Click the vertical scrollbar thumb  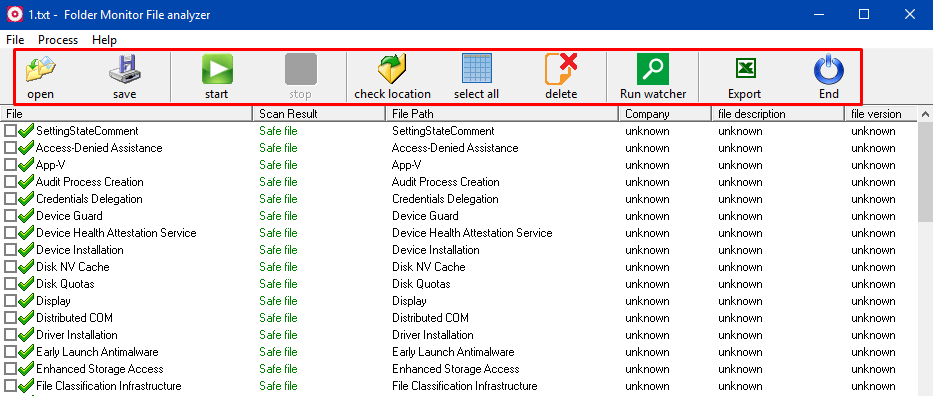(926, 172)
